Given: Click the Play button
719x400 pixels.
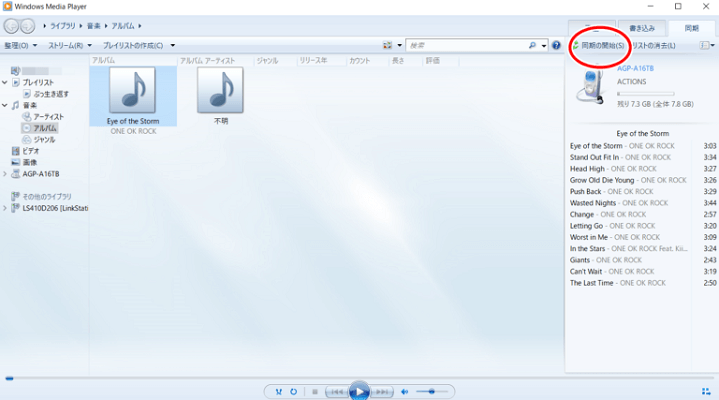Looking at the screenshot, I should [359, 391].
